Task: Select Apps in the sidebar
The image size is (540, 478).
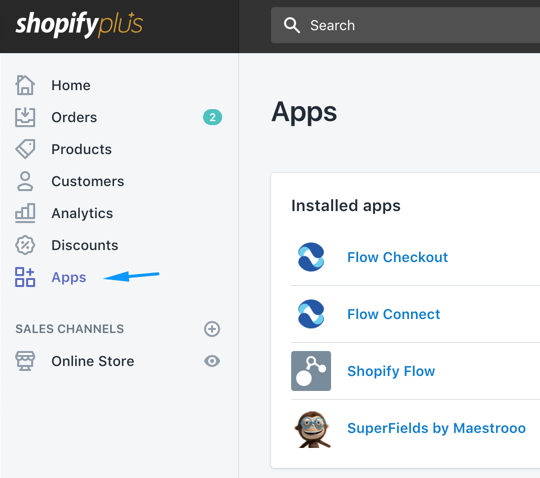Action: coord(69,278)
